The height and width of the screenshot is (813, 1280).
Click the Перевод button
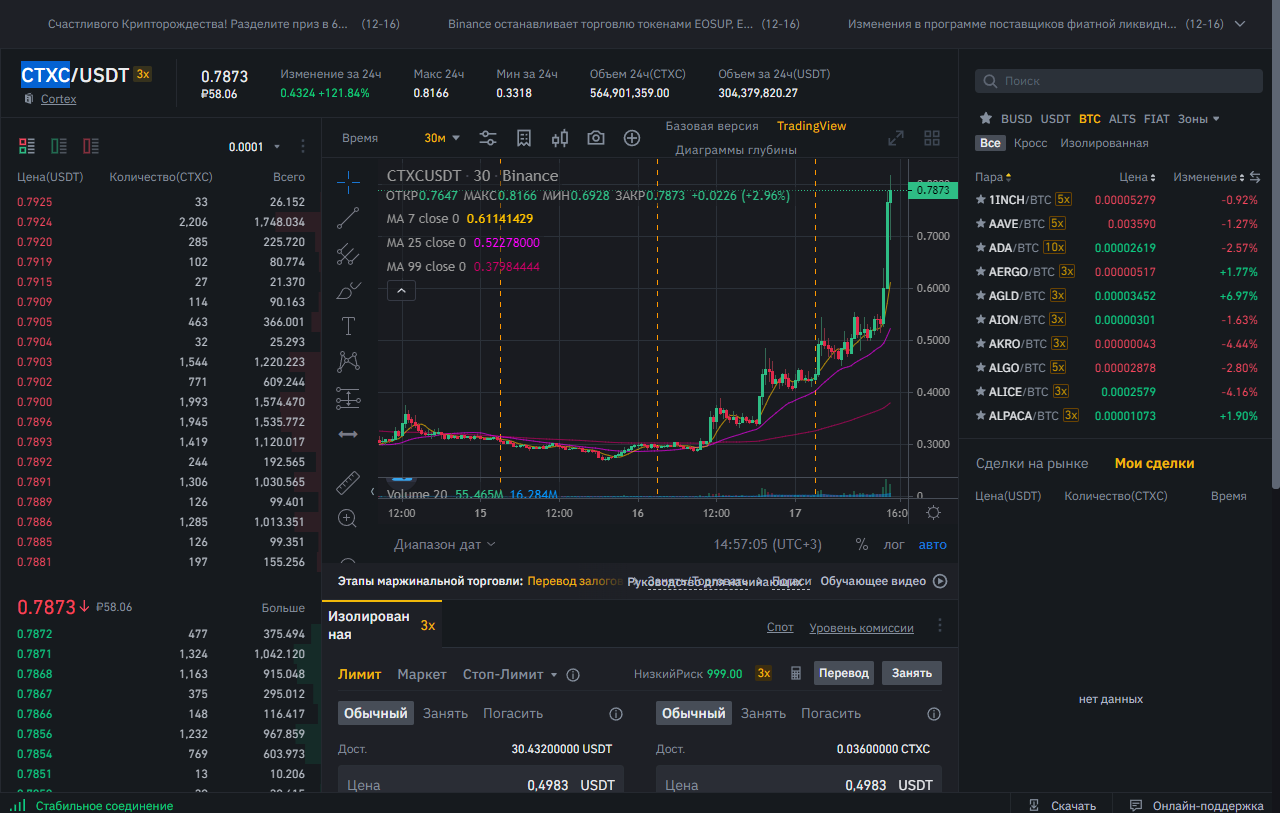(x=843, y=673)
